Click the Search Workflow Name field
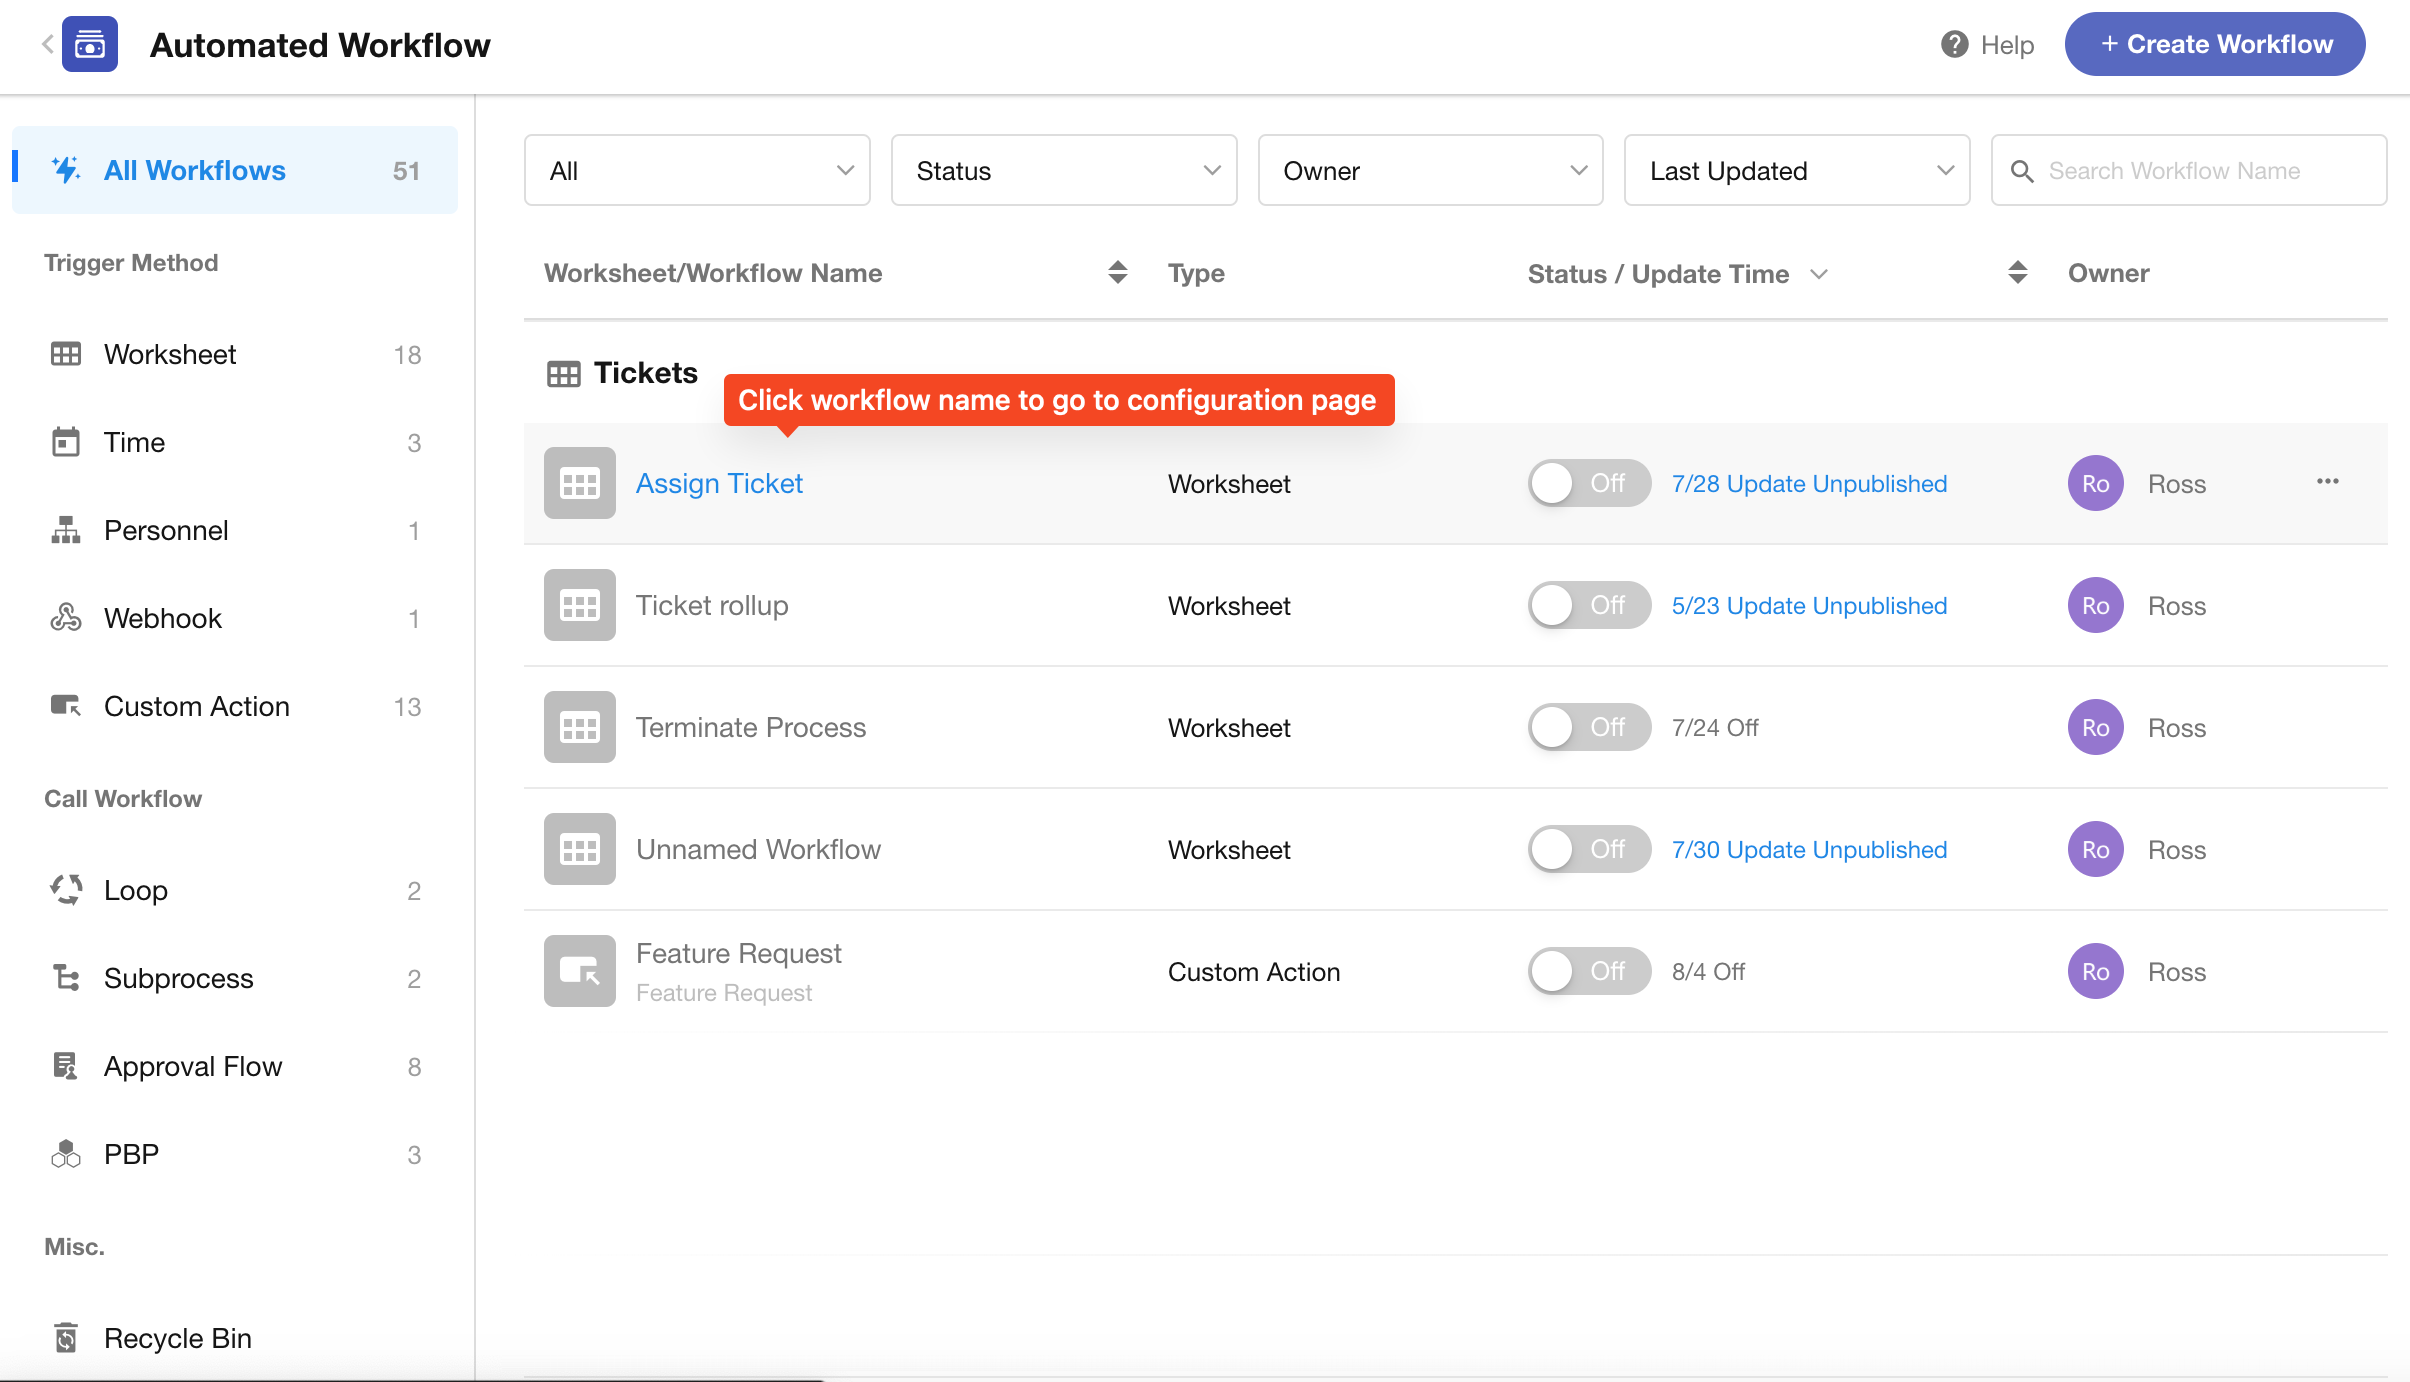Viewport: 2410px width, 1382px height. coord(2200,171)
